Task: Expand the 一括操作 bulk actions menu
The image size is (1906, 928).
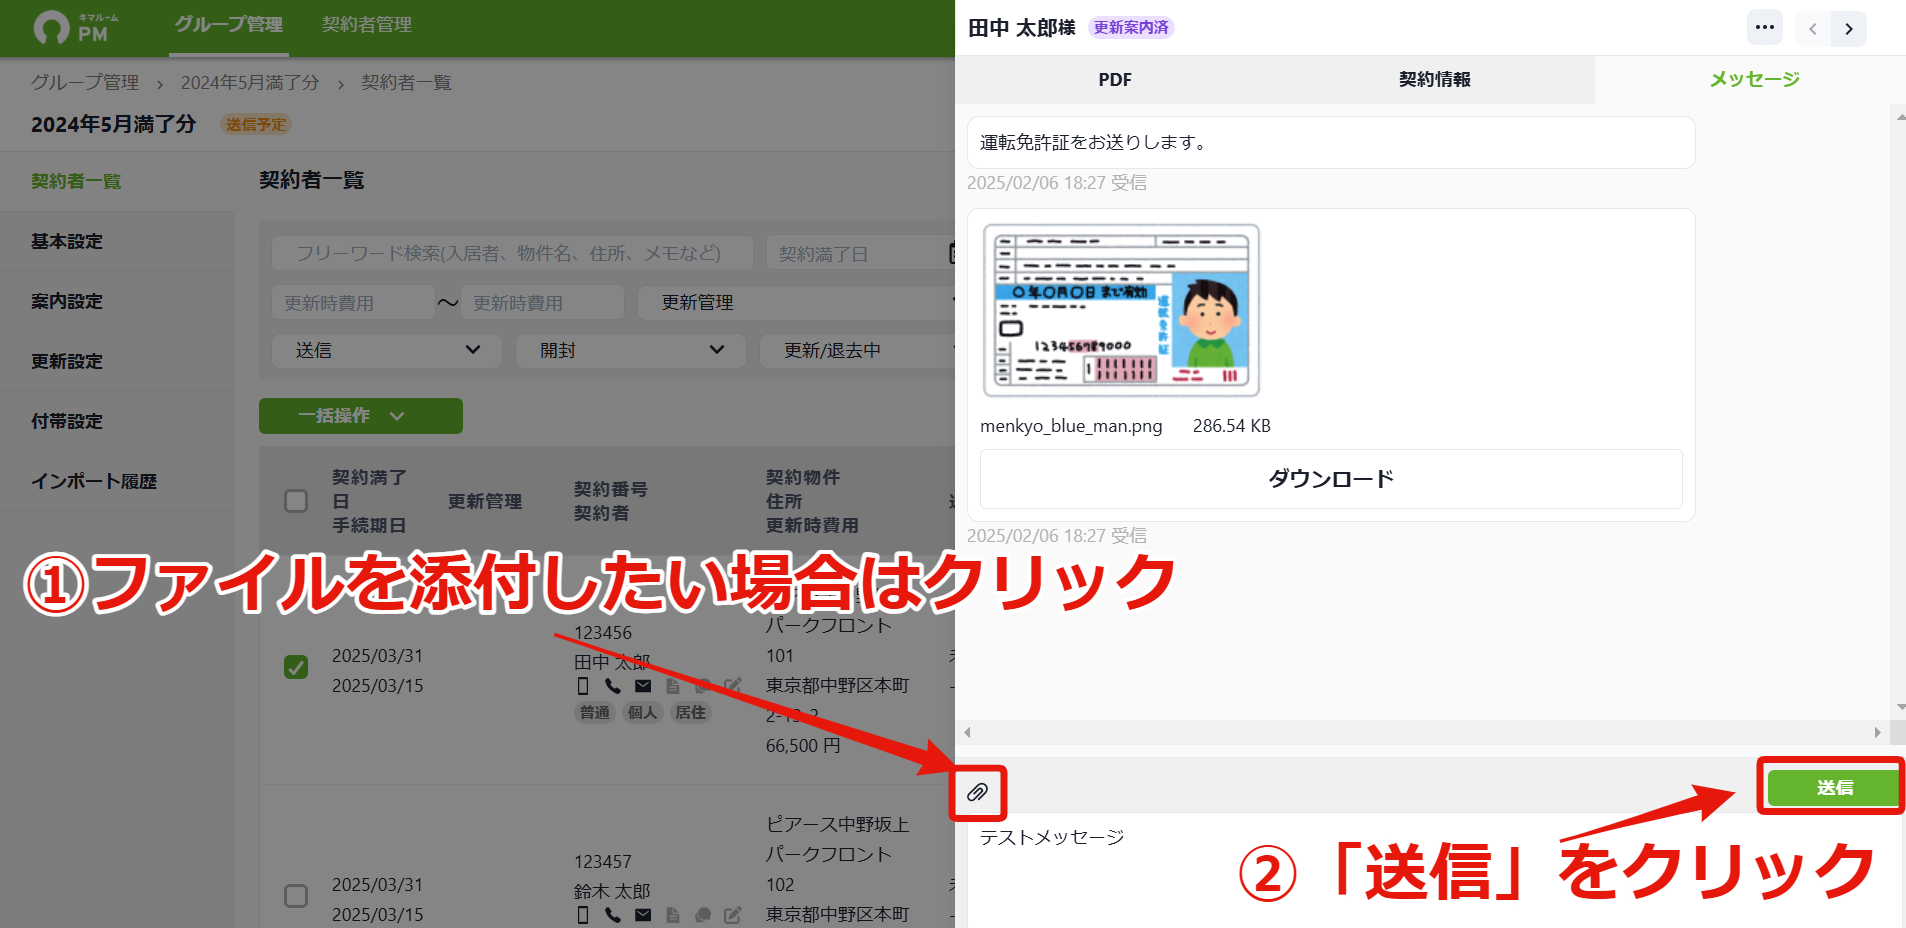Action: pos(361,416)
